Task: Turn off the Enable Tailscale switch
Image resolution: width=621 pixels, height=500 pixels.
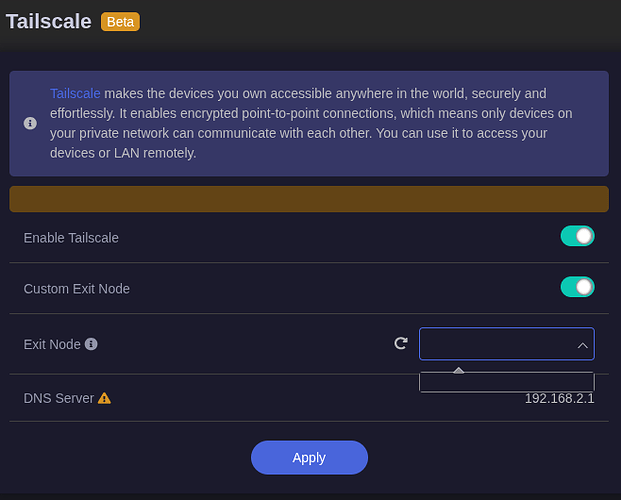Action: click(x=577, y=237)
